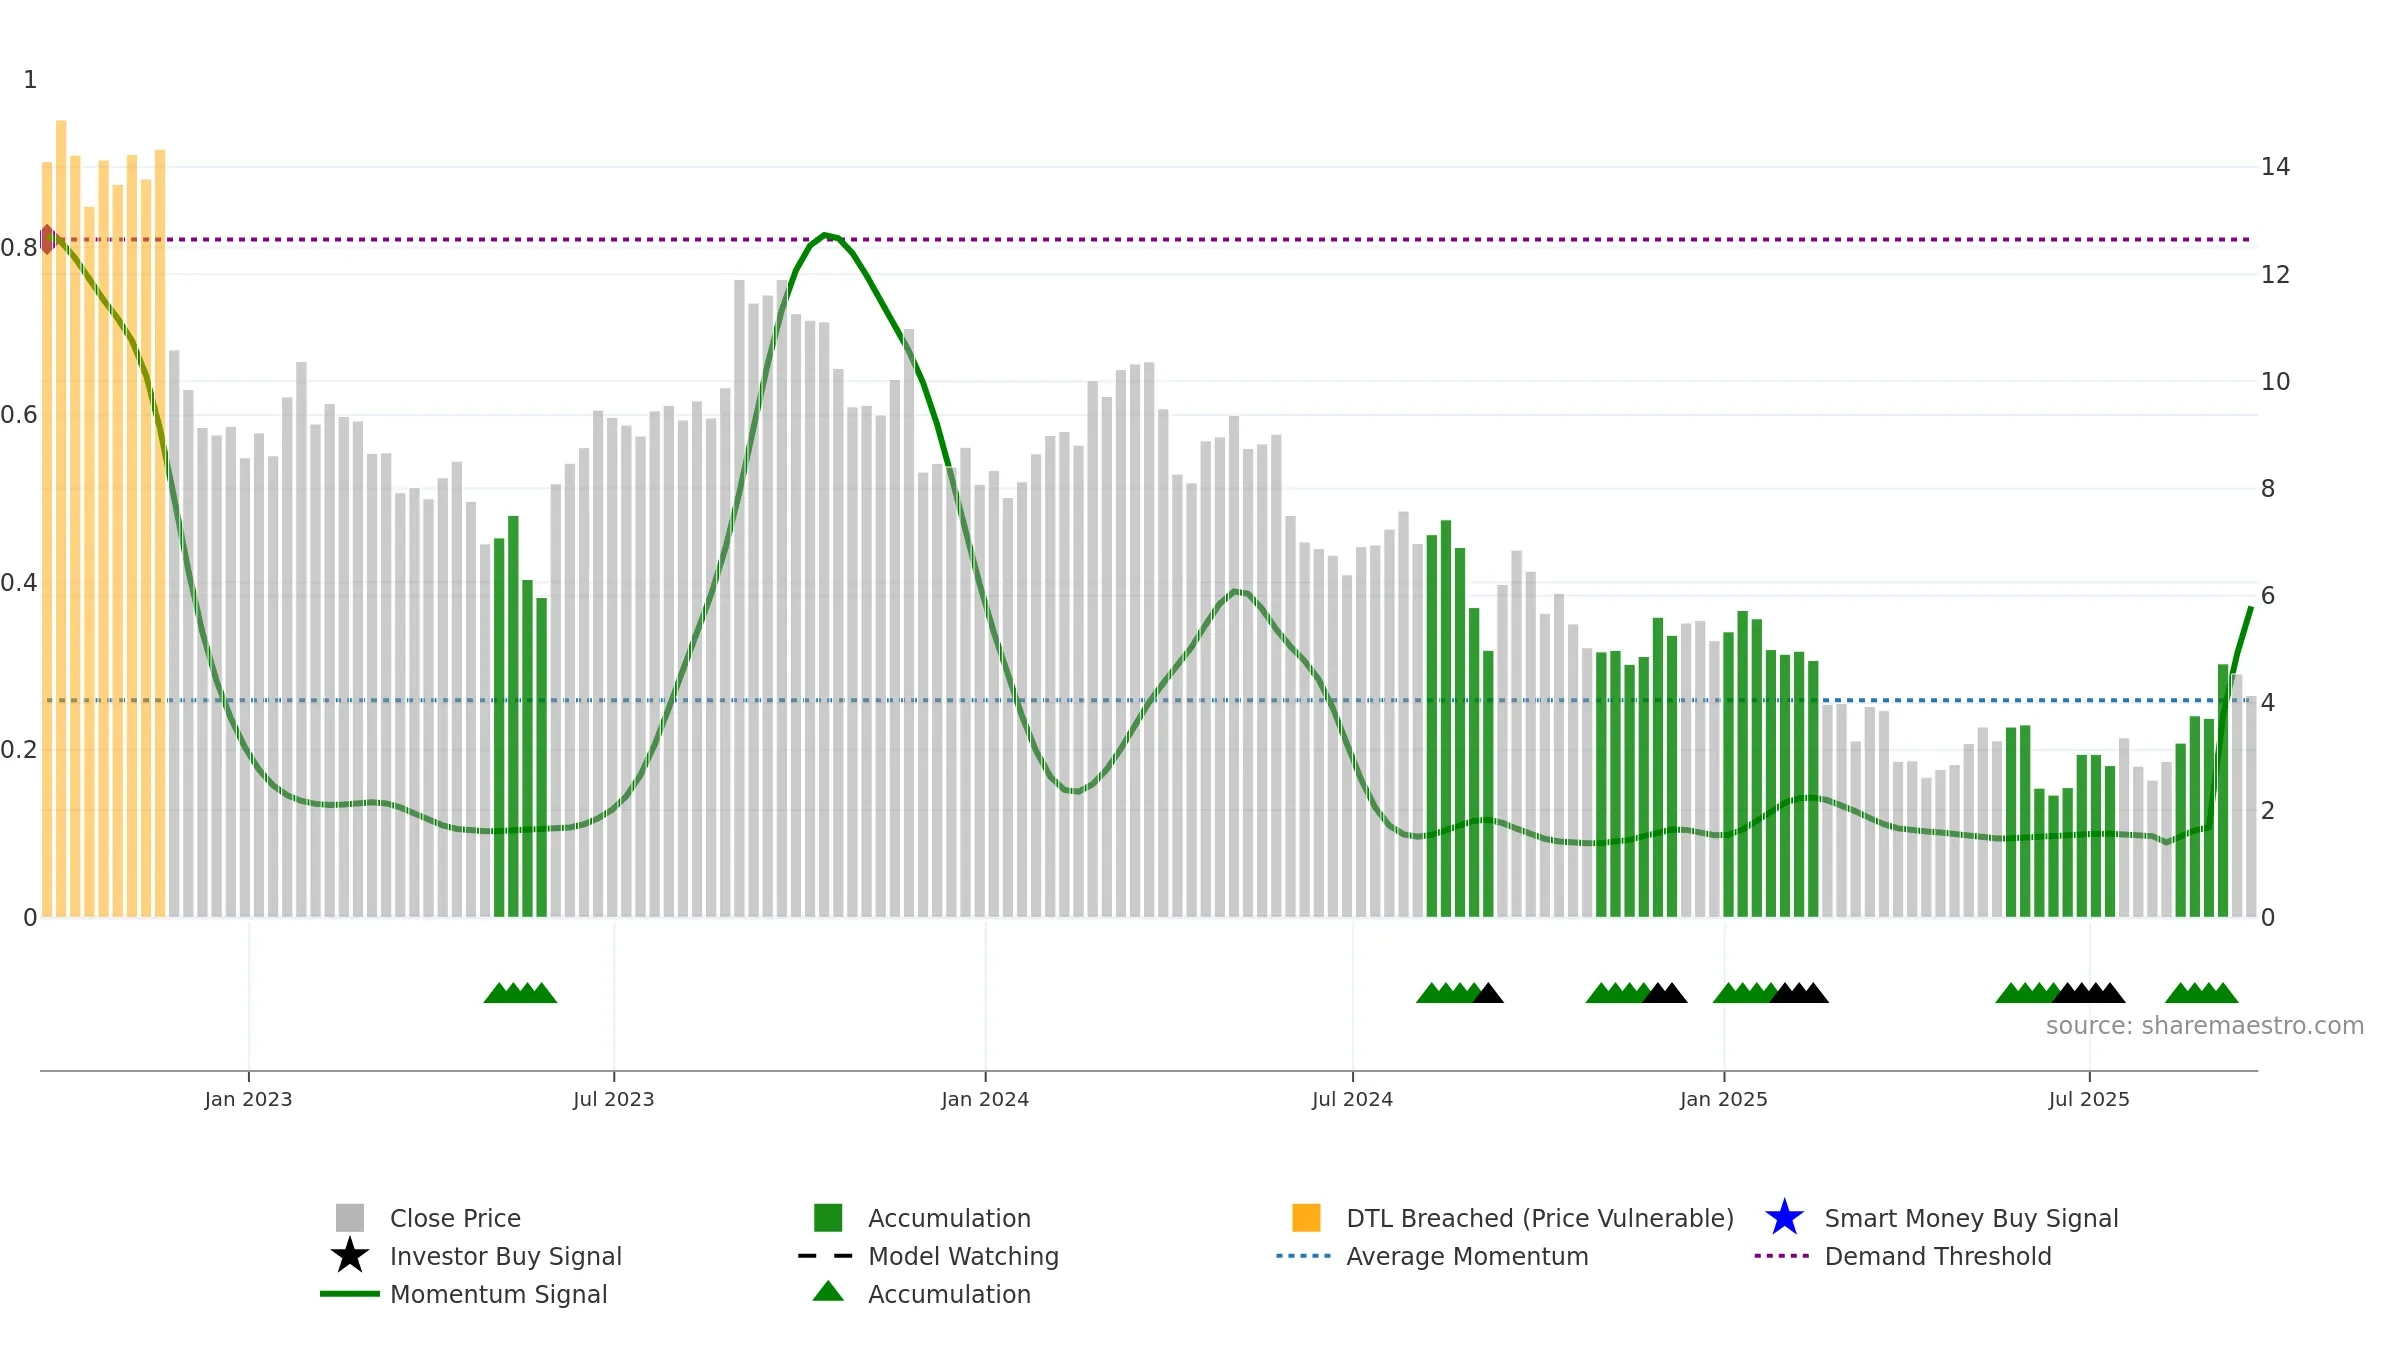Click the left axis value 0.4
This screenshot has height=1350, width=2400.
point(18,582)
